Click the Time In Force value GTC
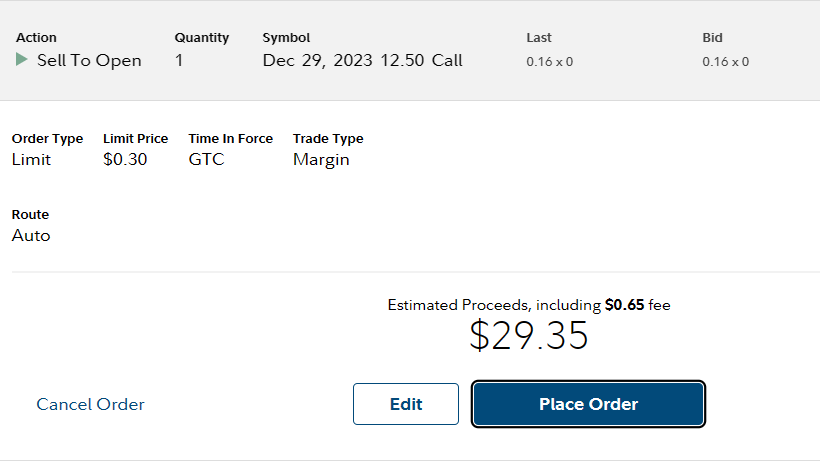This screenshot has height=462, width=820. 207,159
